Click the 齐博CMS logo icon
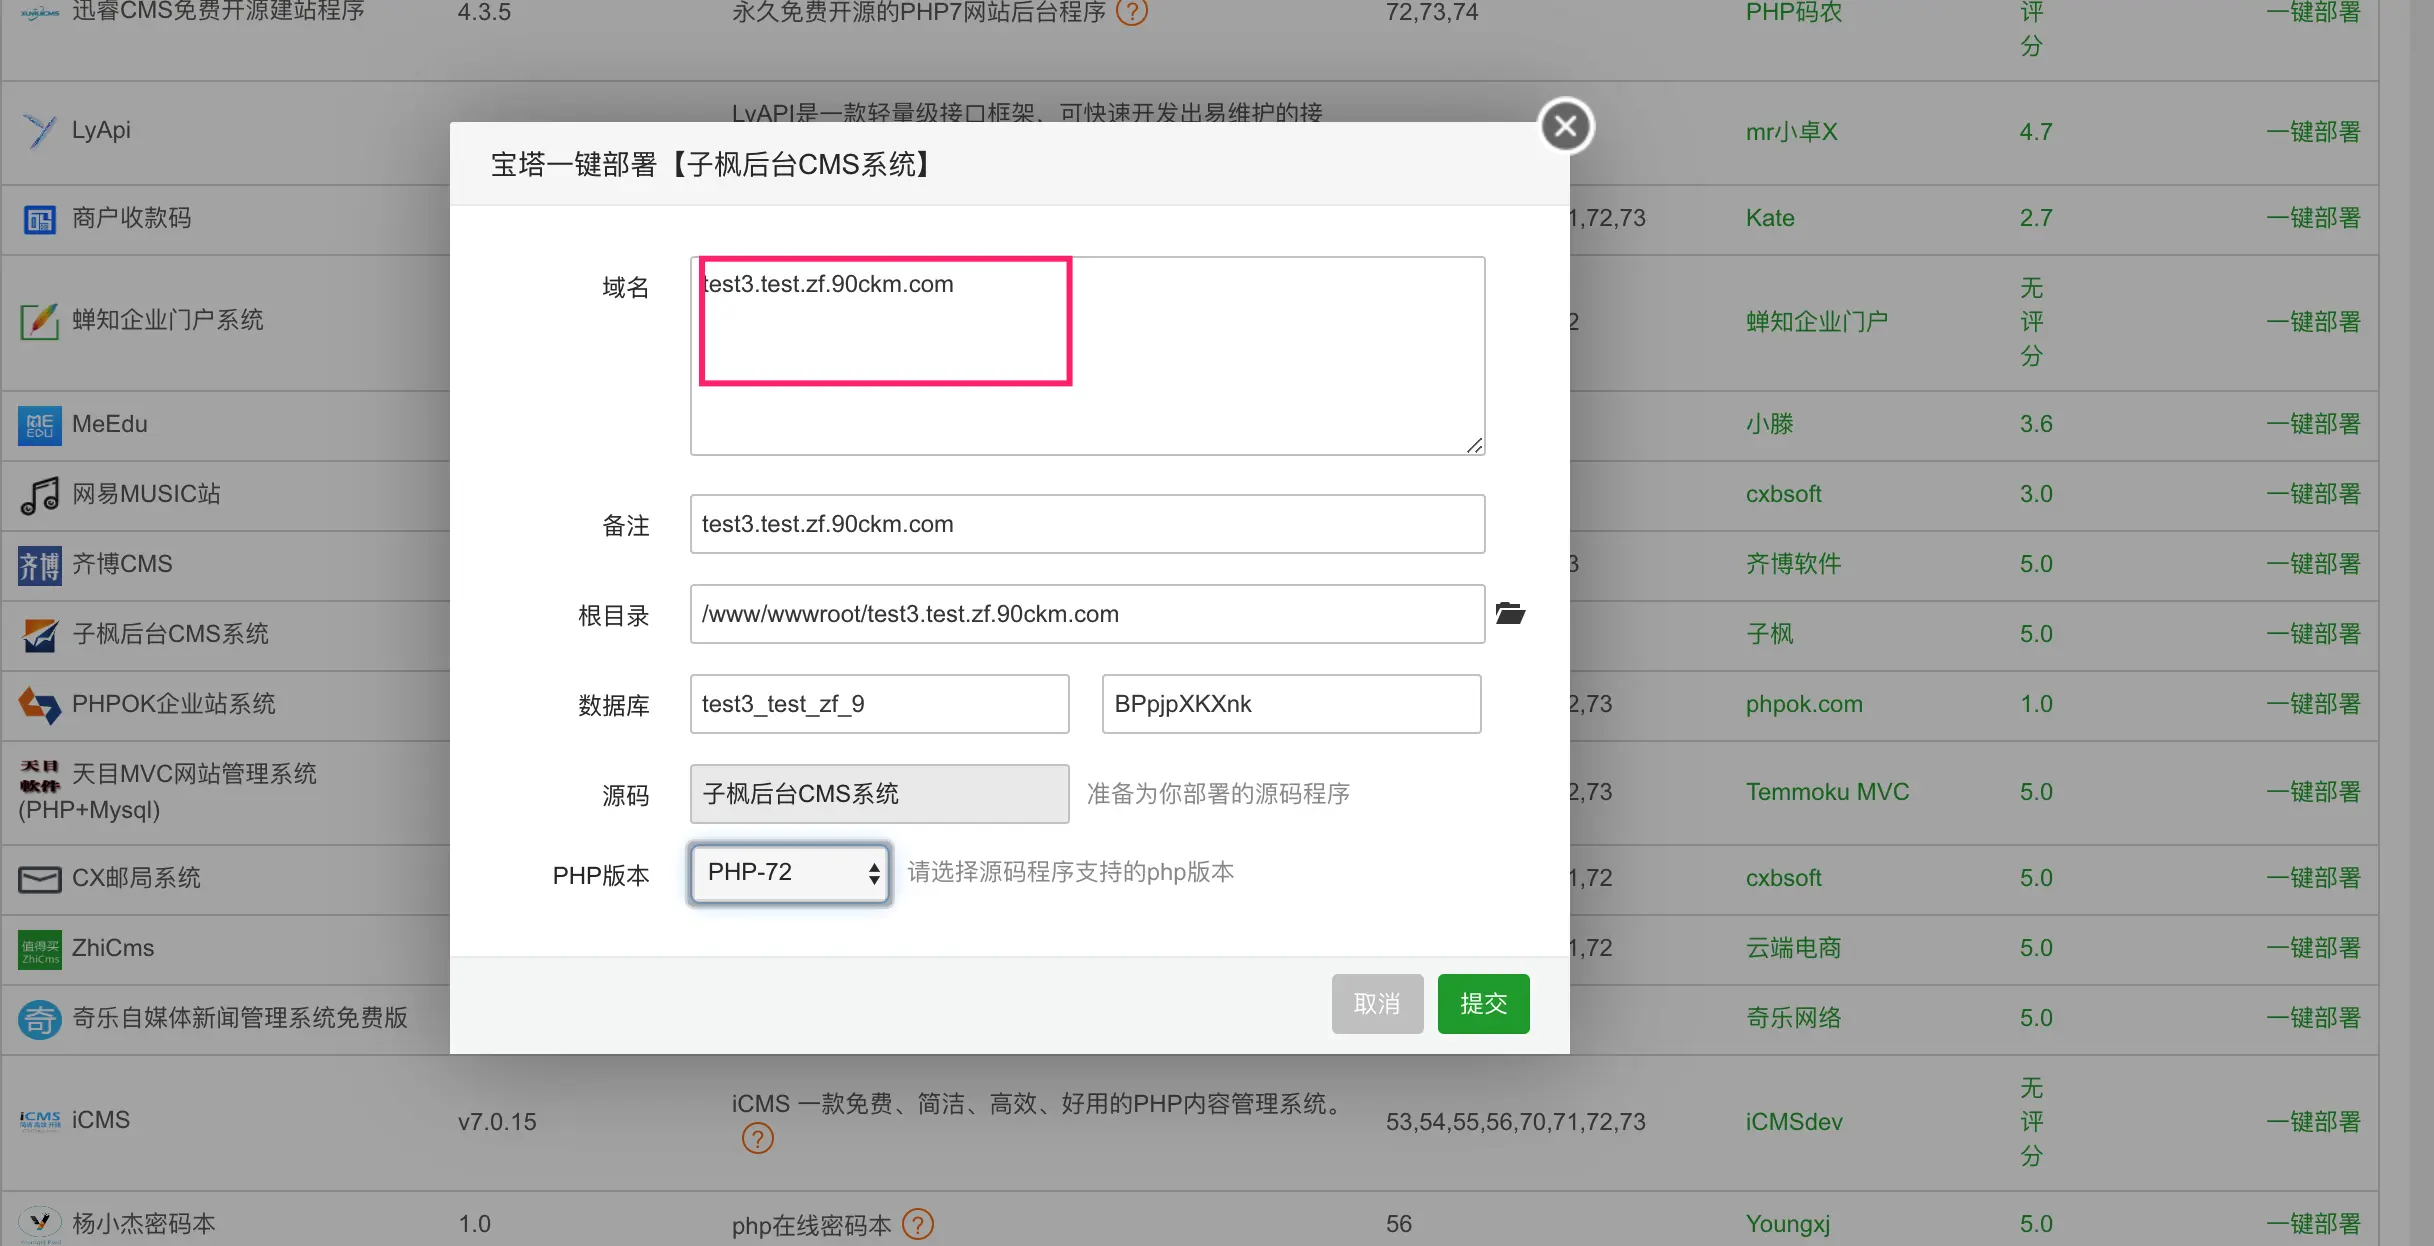 (x=39, y=565)
